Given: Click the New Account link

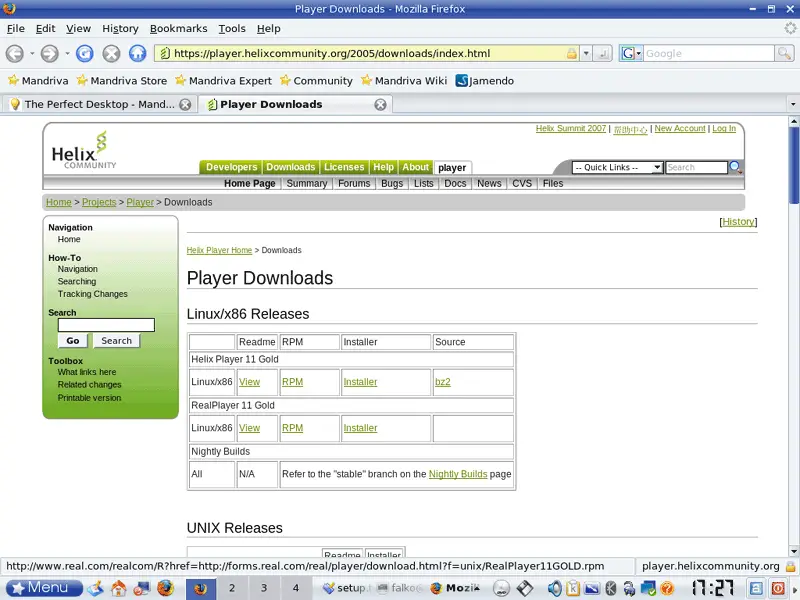Looking at the screenshot, I should pos(680,129).
